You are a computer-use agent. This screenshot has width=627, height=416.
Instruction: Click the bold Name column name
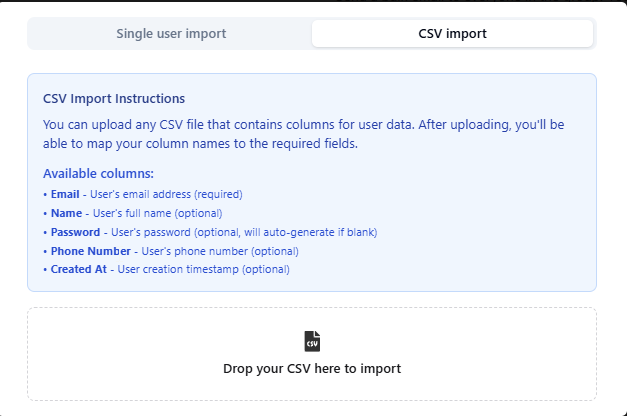pos(67,213)
